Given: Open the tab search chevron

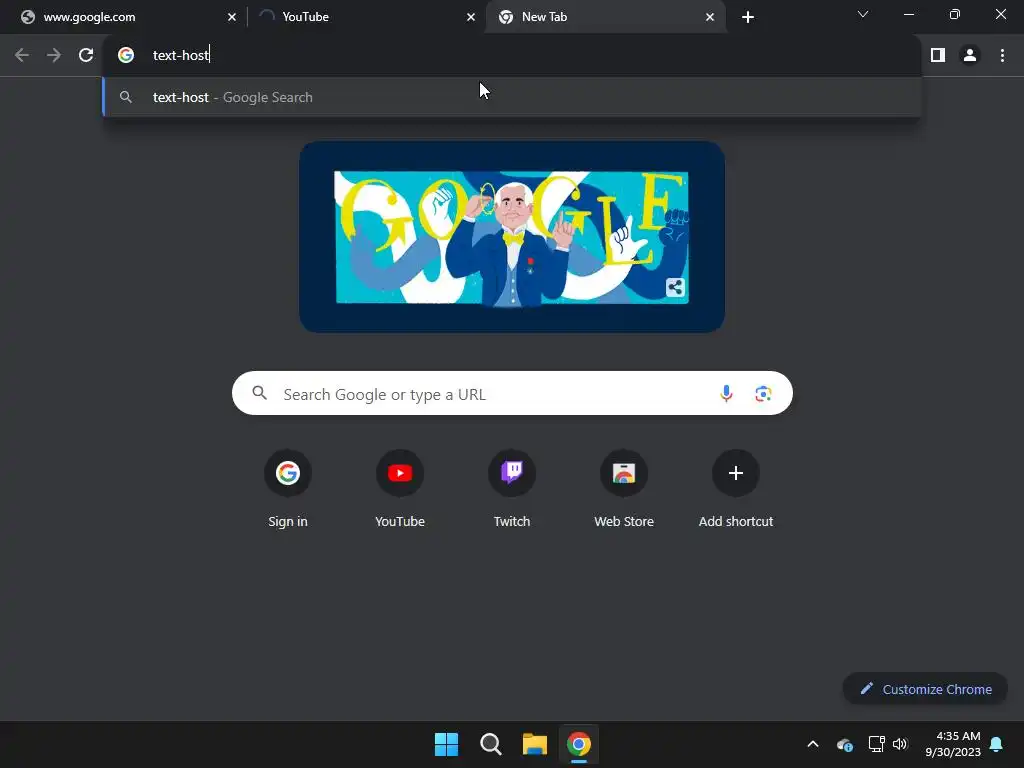Looking at the screenshot, I should point(863,14).
